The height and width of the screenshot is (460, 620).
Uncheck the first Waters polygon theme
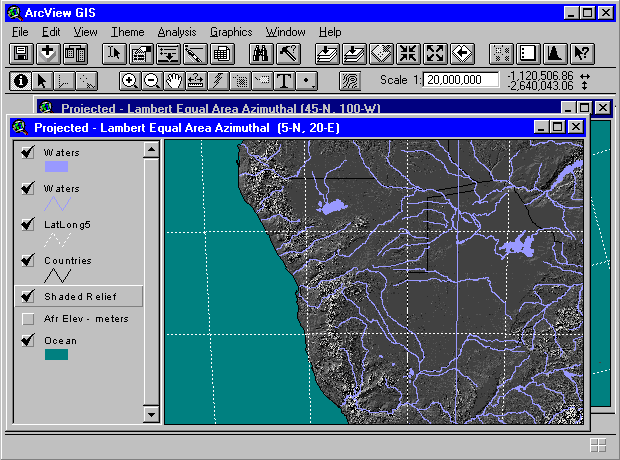tap(28, 152)
